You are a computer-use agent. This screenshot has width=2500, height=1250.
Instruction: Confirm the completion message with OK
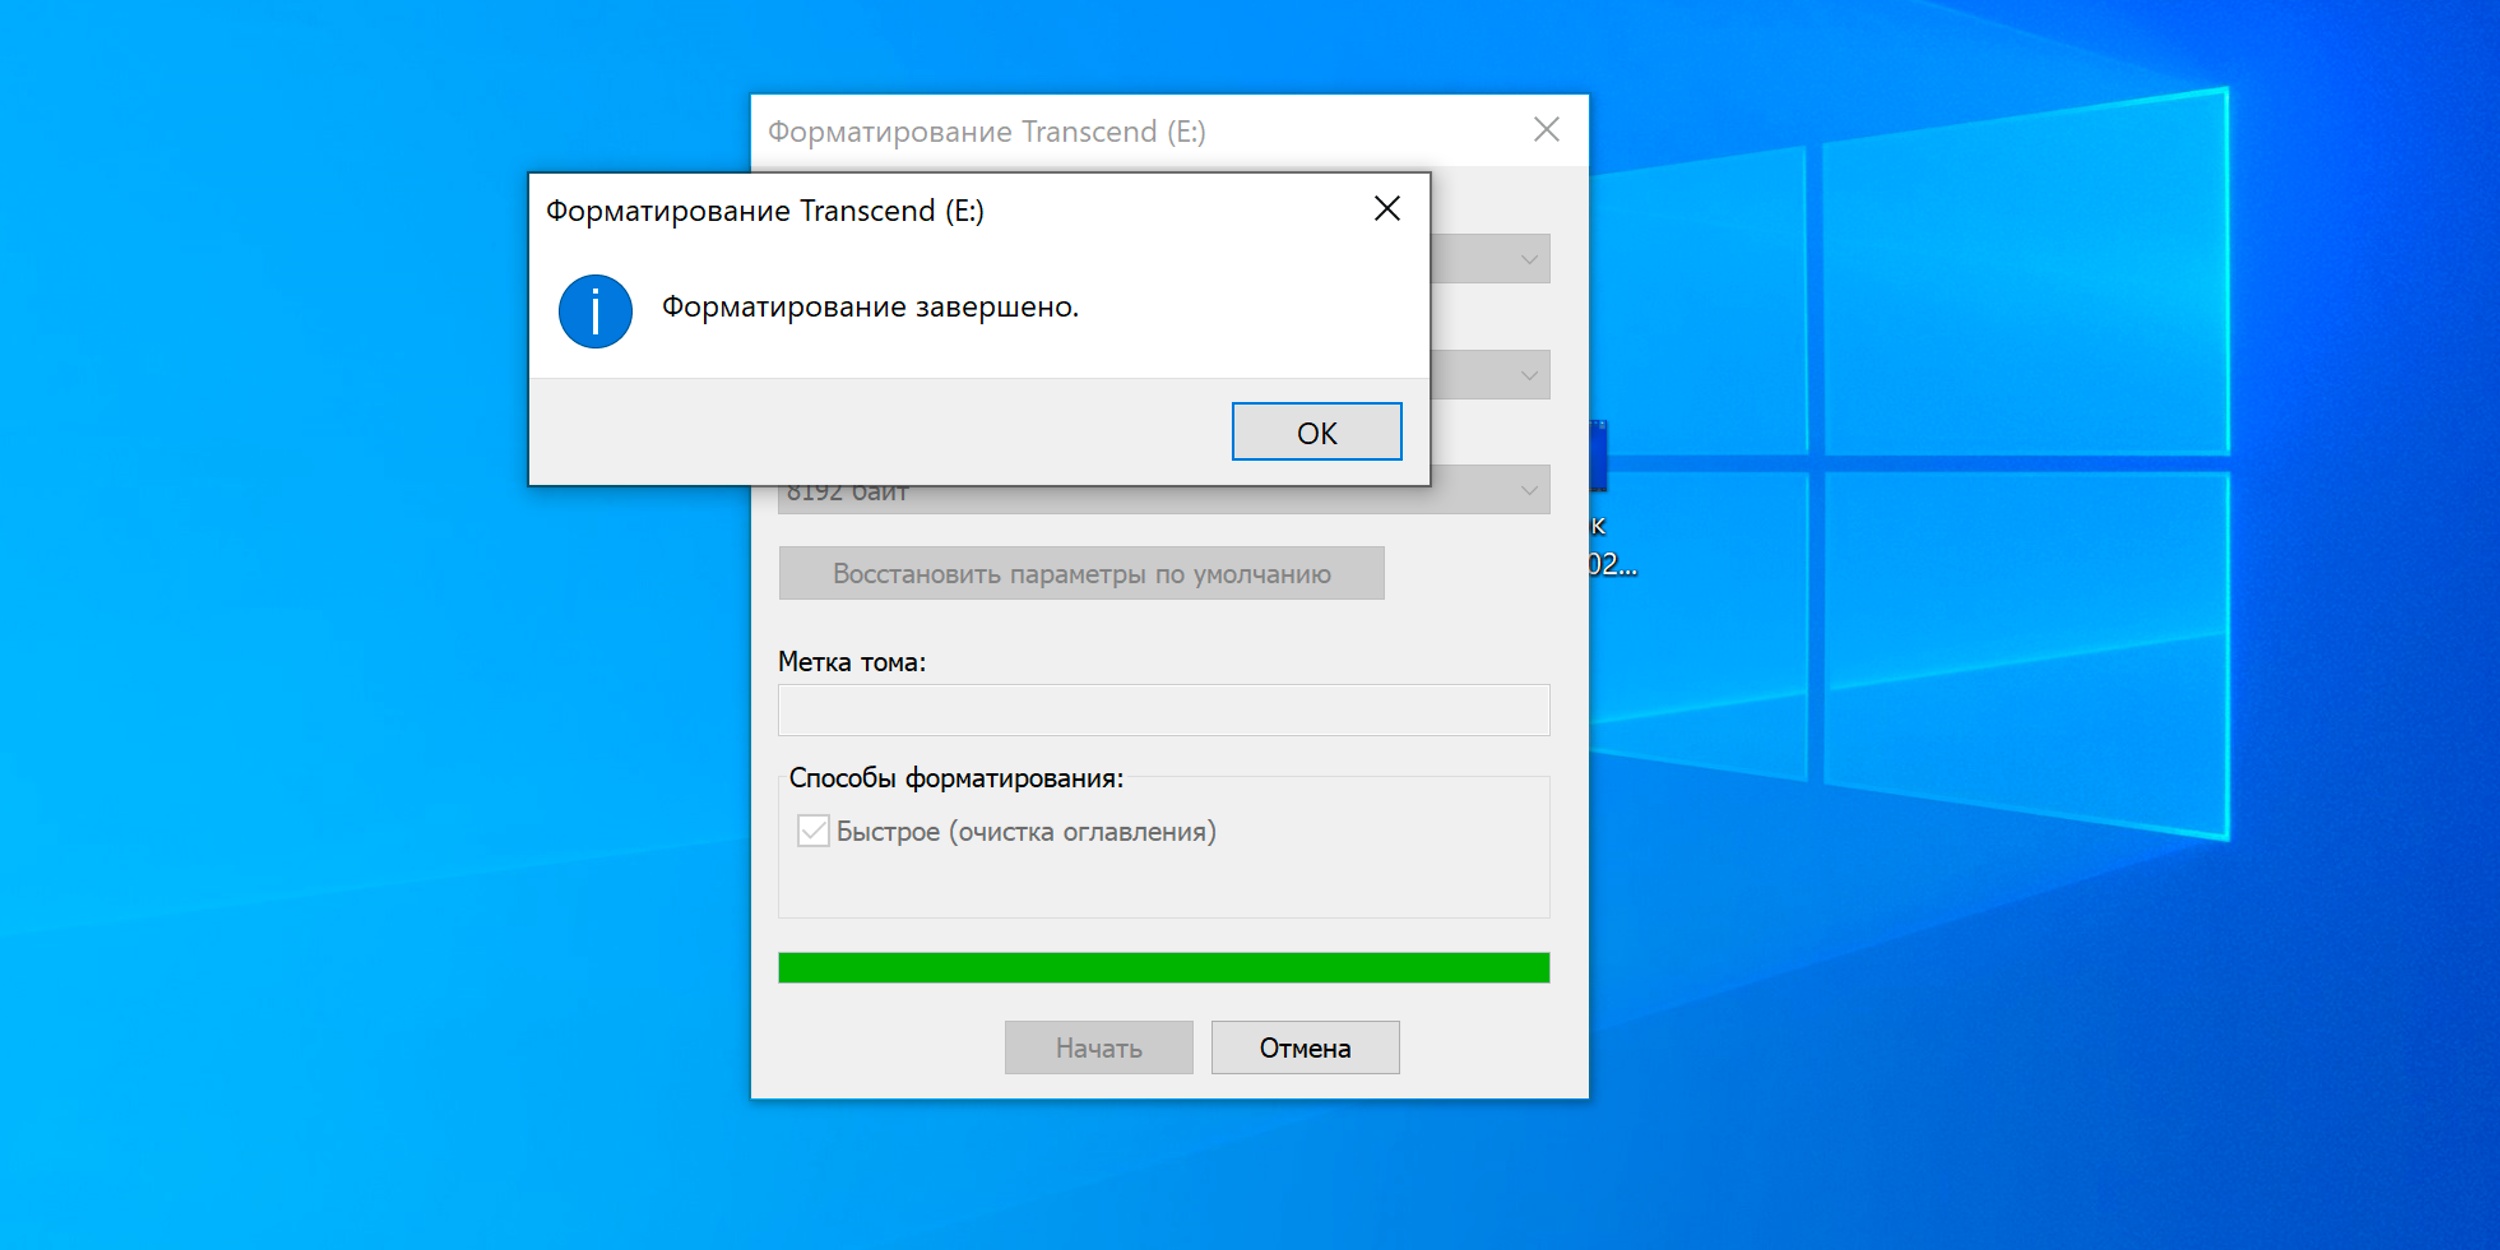click(1316, 432)
